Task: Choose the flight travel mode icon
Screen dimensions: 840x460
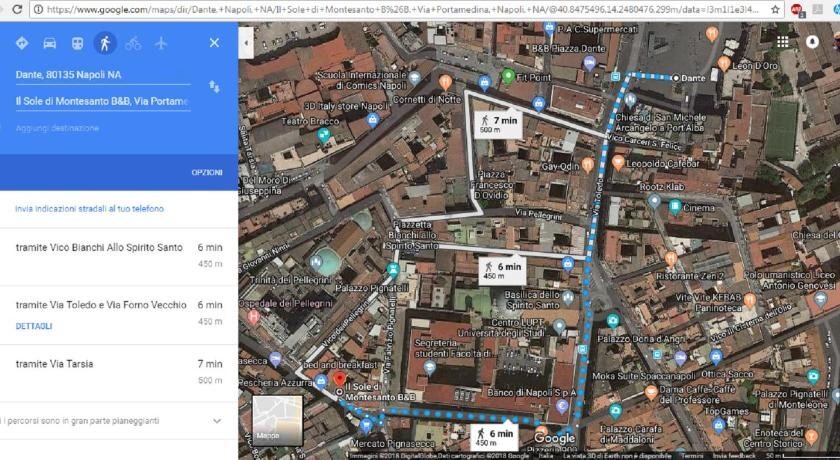Action: [x=161, y=43]
